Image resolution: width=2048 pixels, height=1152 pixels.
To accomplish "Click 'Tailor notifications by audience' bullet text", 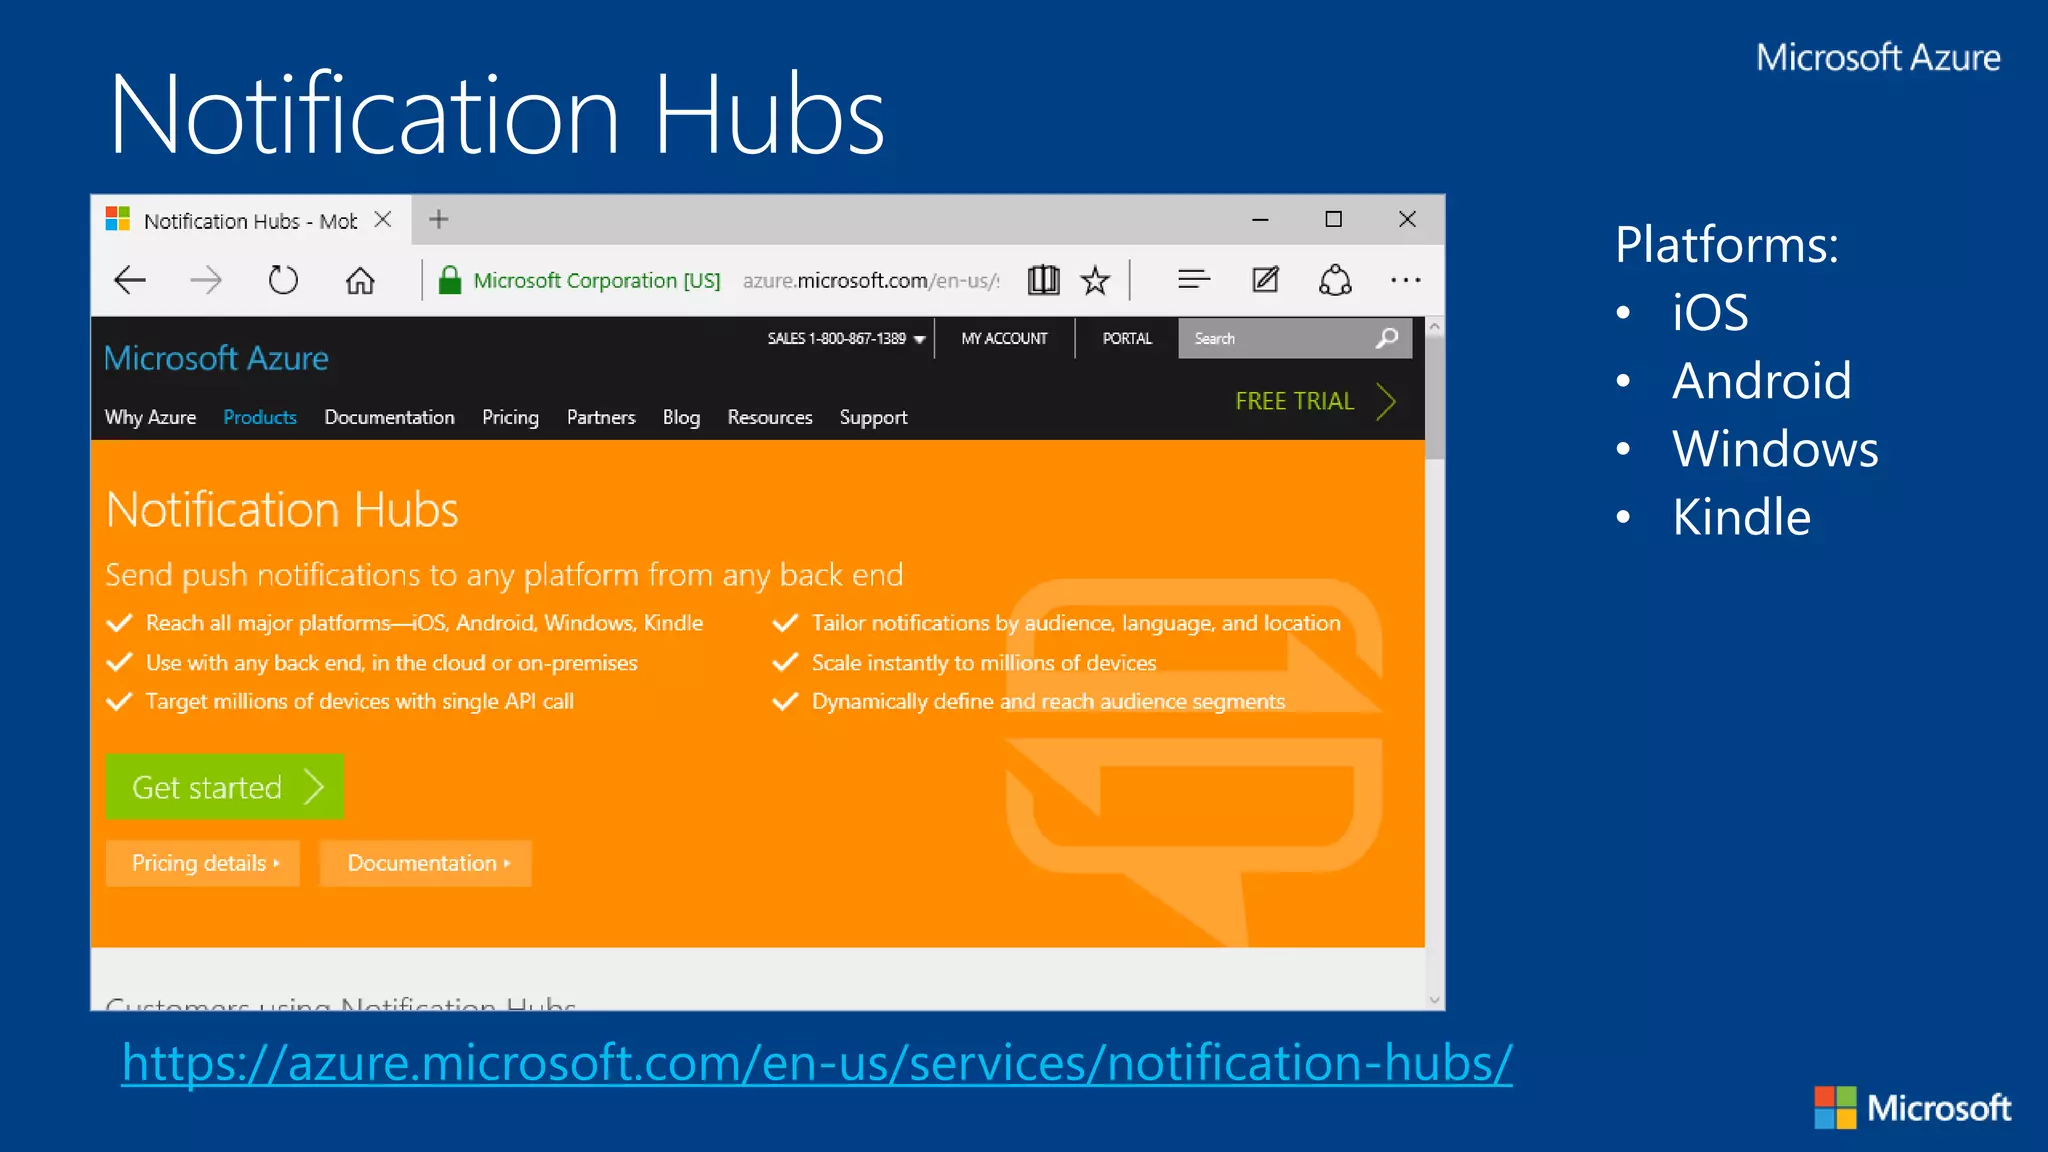I will pyautogui.click(x=1076, y=623).
